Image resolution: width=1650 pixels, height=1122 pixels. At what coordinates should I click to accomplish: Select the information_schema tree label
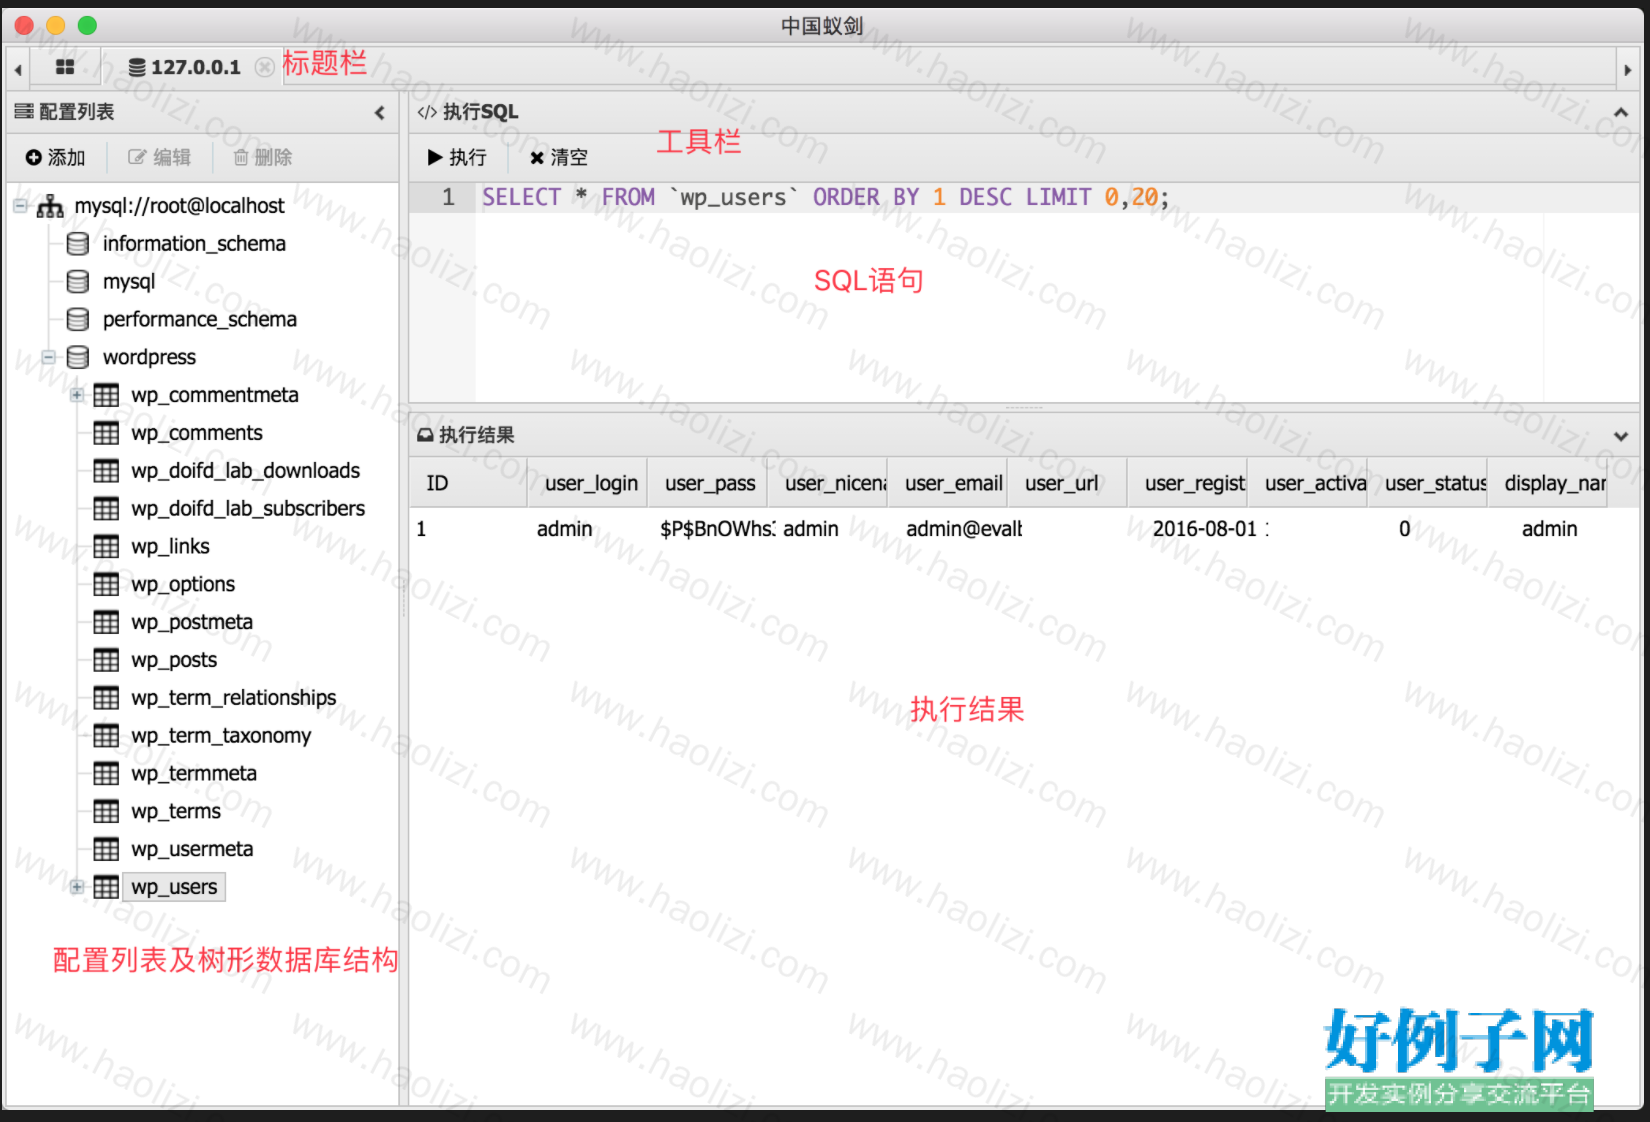(194, 244)
